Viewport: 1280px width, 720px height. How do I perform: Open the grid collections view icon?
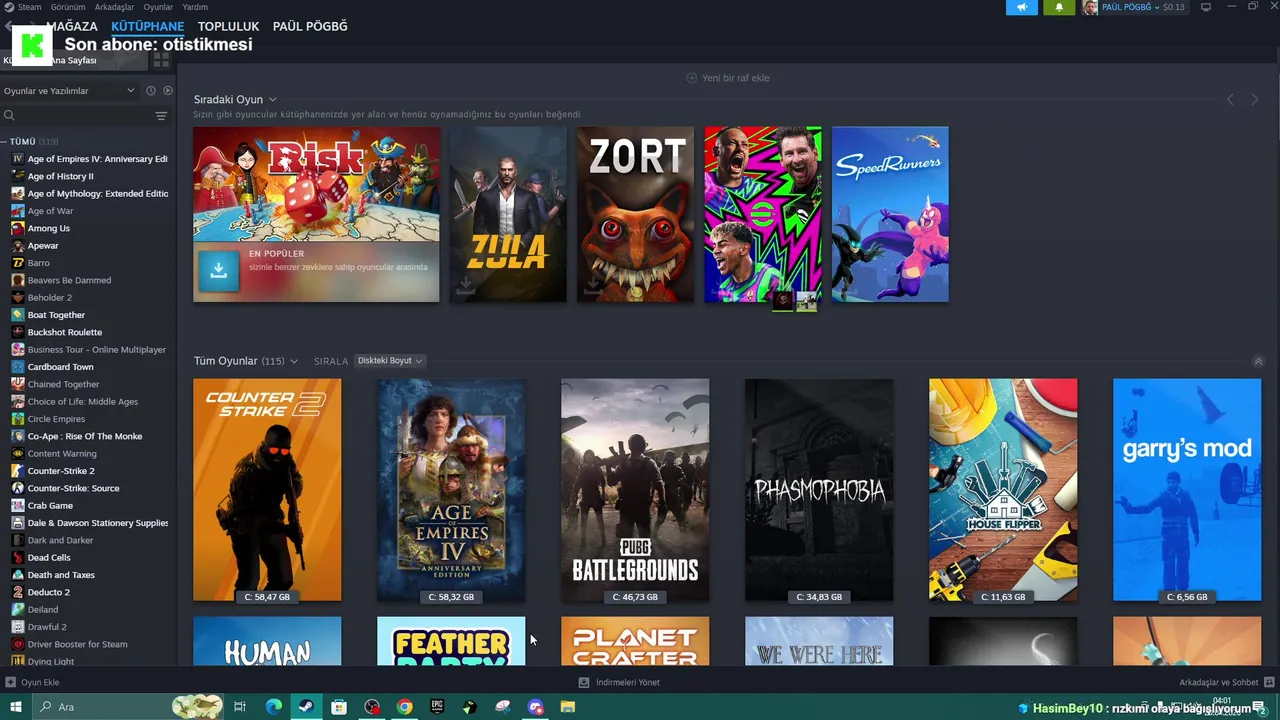coord(161,59)
